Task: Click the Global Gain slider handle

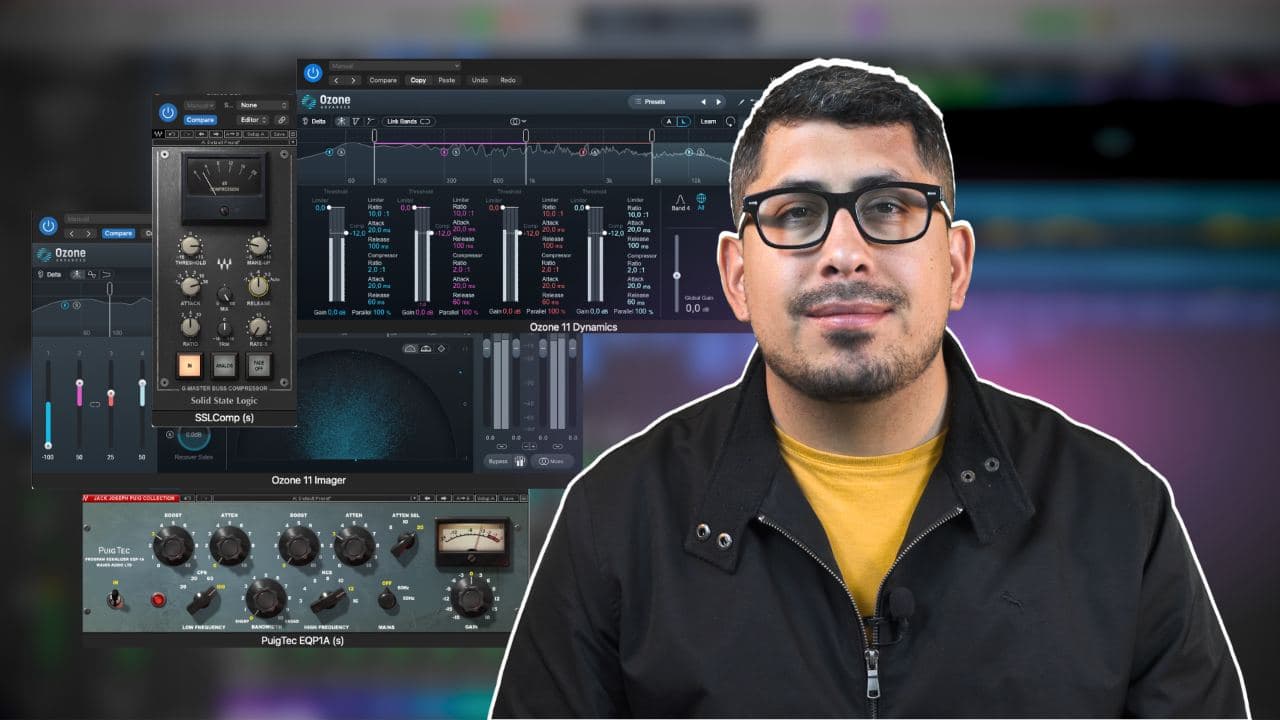Action: click(677, 275)
